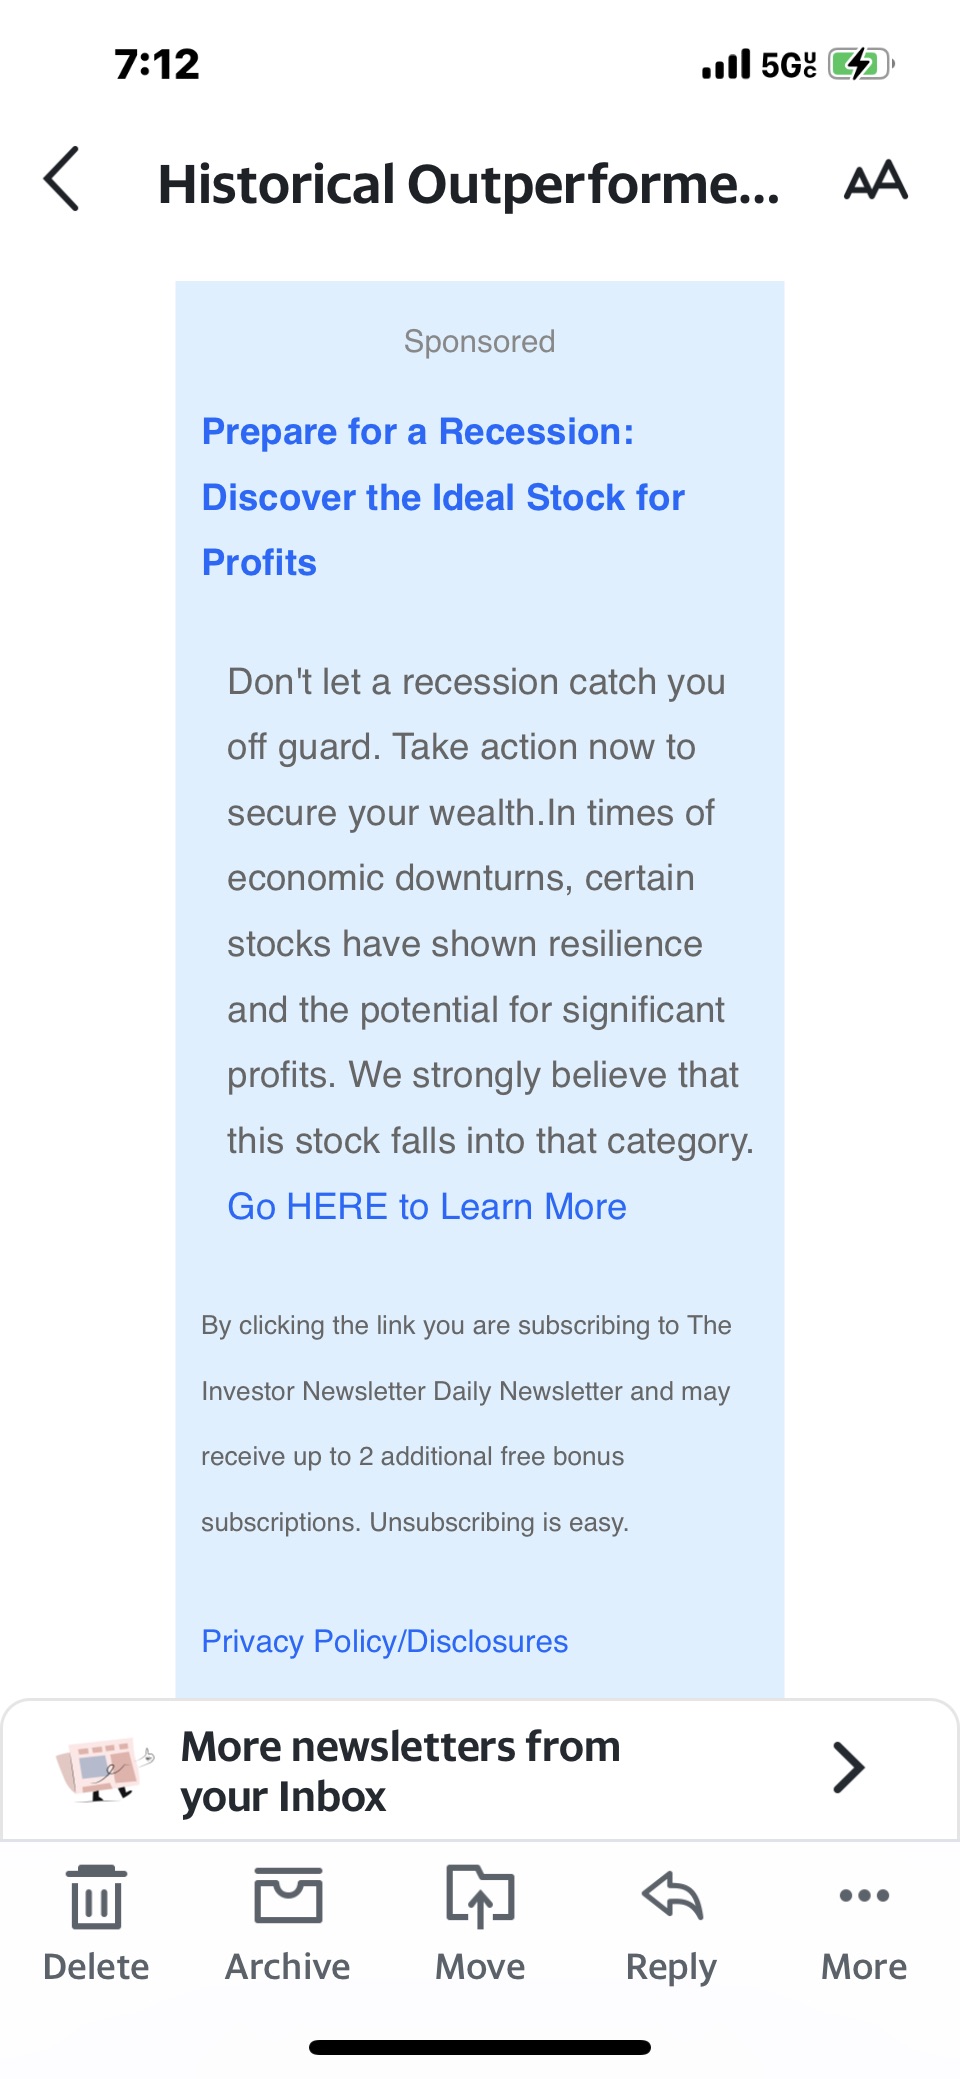This screenshot has height=2079, width=960.
Task: Tap the Move folder icon
Action: pyautogui.click(x=480, y=1896)
